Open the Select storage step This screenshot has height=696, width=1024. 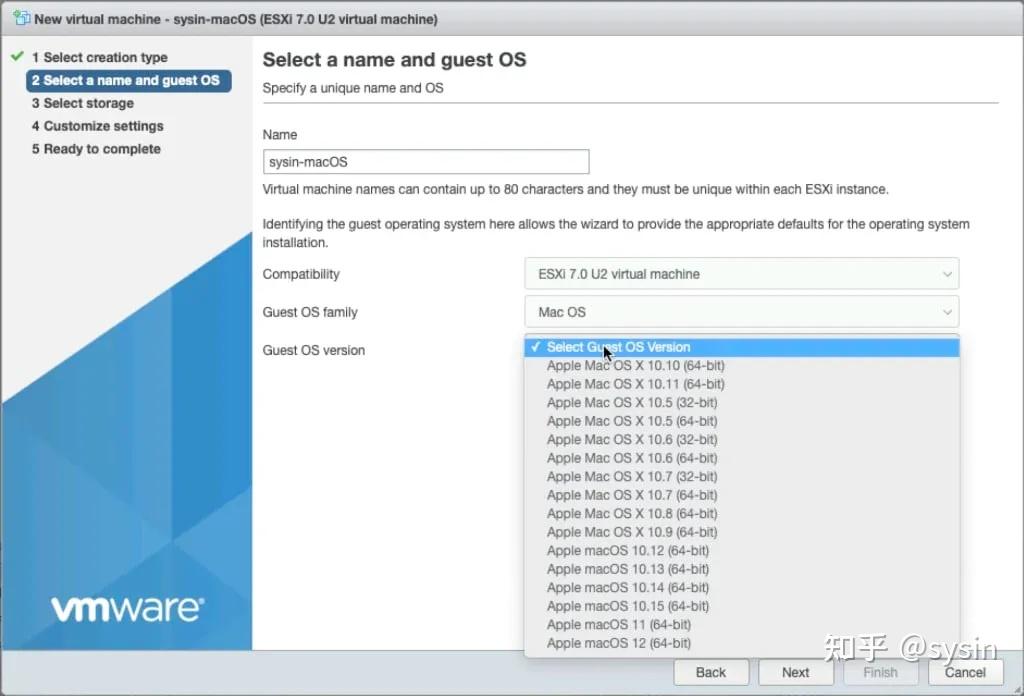[x=82, y=103]
